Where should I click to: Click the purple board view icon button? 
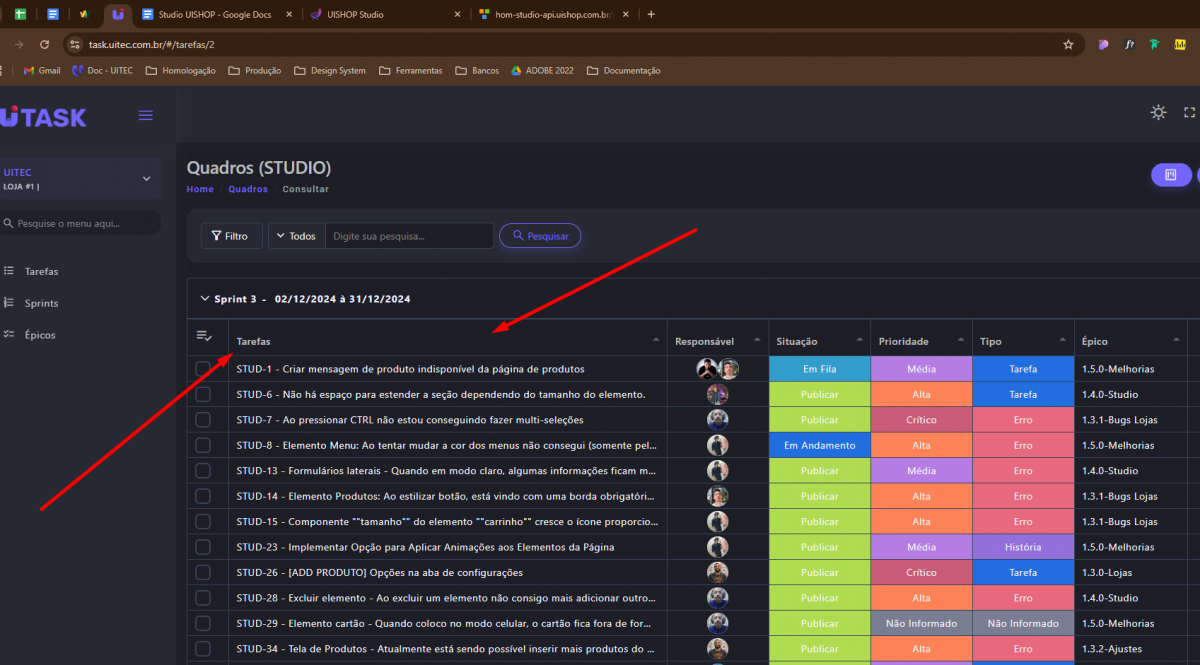coord(1170,175)
